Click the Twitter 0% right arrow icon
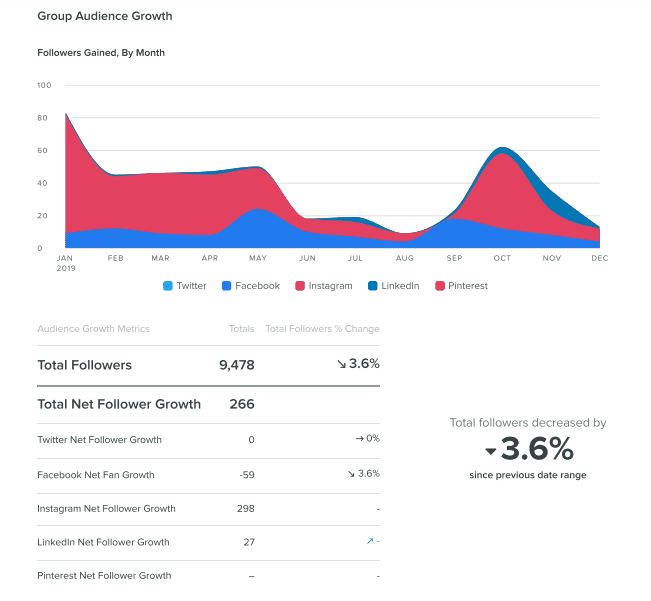This screenshot has width=651, height=601. point(359,439)
